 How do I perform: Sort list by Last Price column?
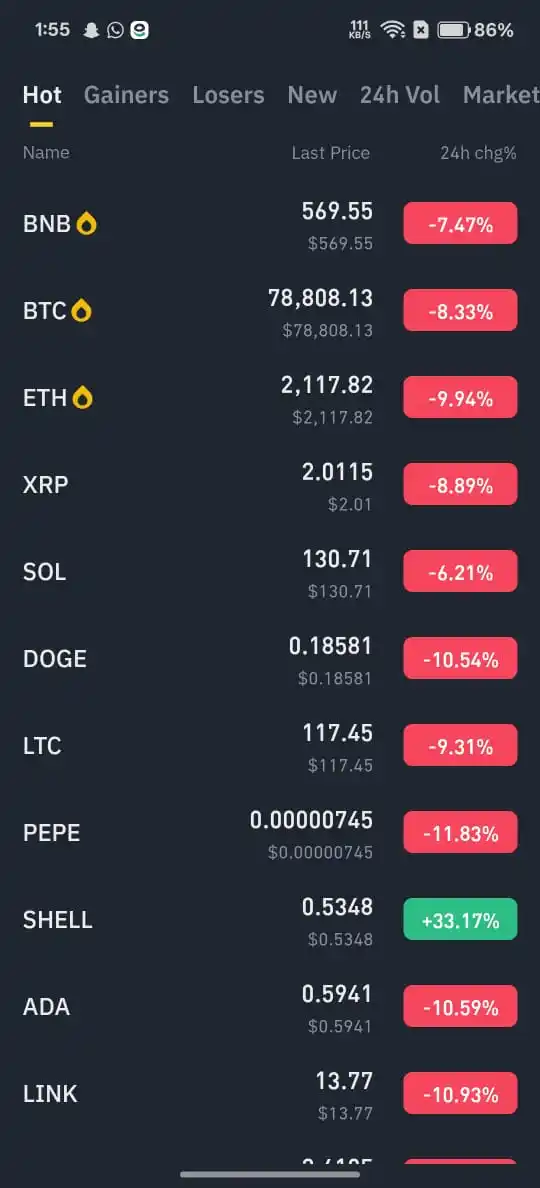tap(331, 153)
